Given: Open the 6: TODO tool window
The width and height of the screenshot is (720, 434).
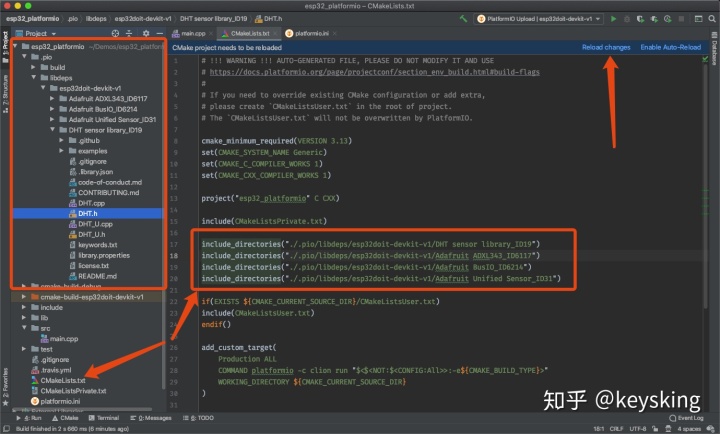Looking at the screenshot, I should click(198, 418).
